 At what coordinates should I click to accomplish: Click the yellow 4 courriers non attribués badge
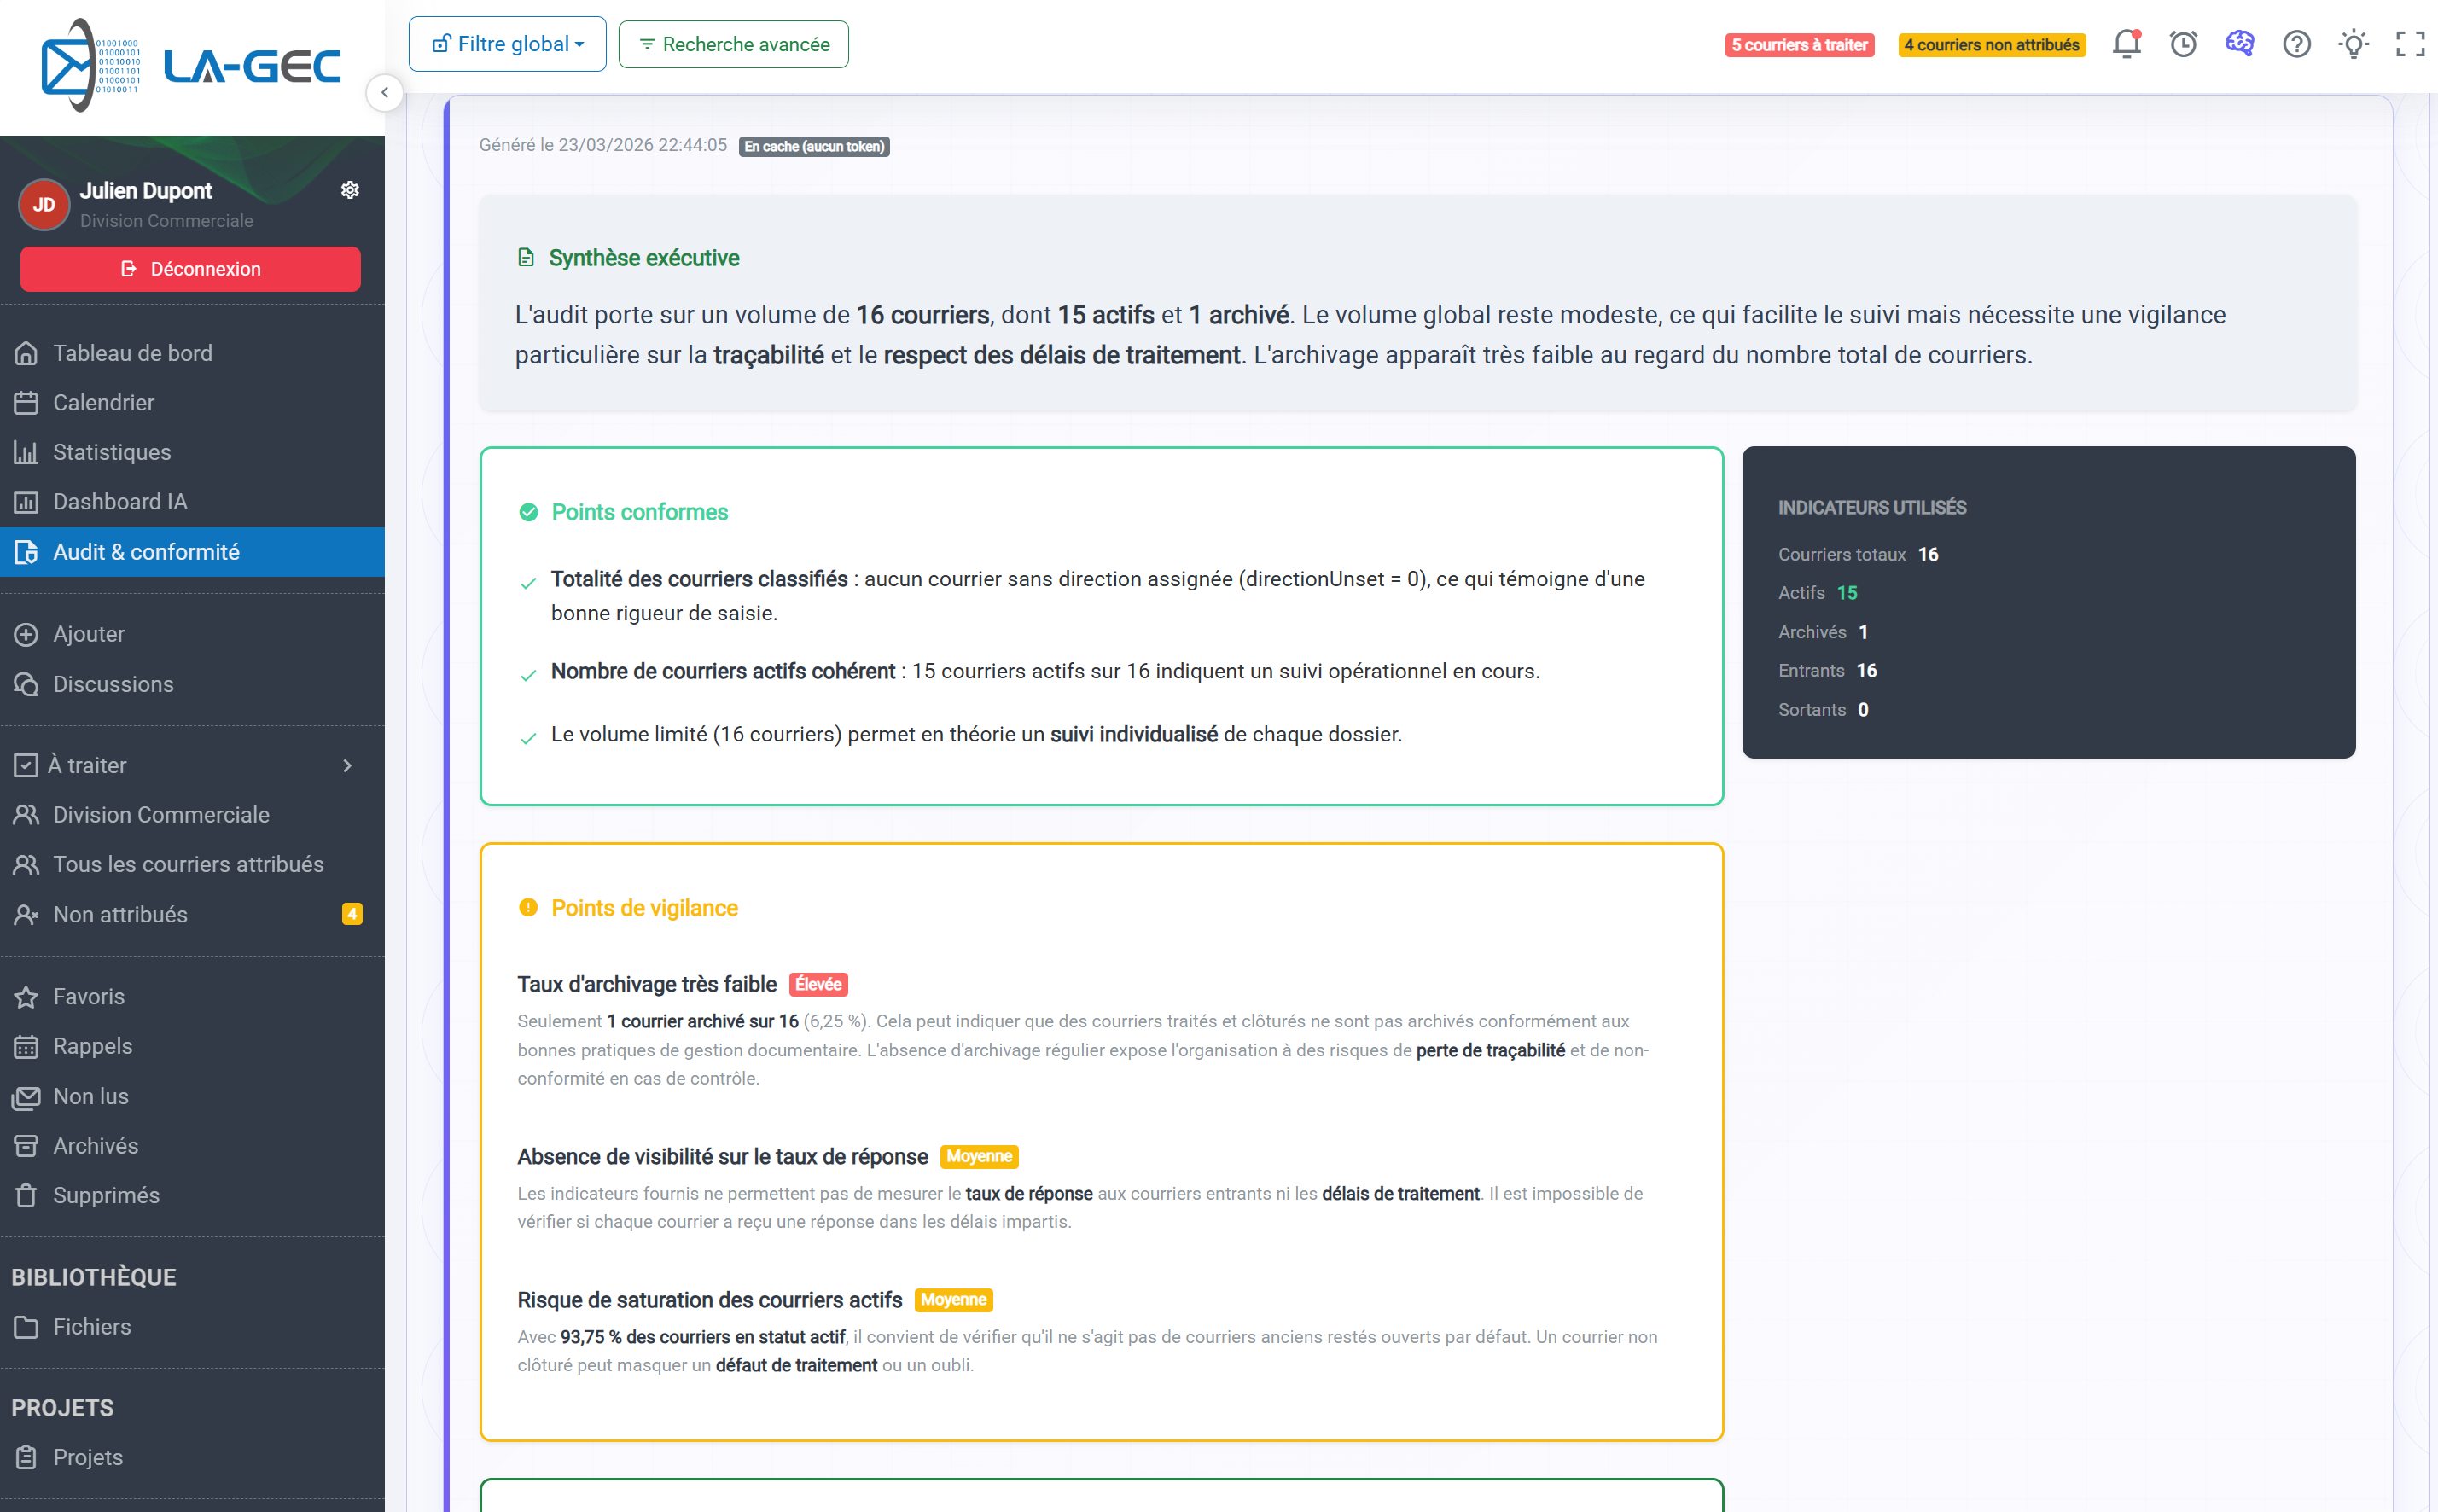tap(1991, 45)
